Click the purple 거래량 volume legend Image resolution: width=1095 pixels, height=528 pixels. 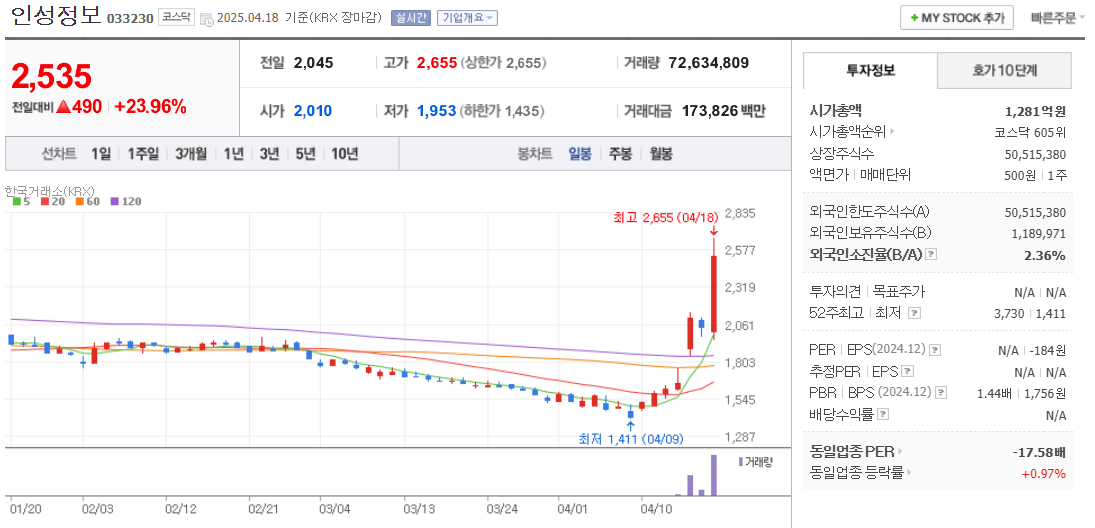[x=755, y=462]
